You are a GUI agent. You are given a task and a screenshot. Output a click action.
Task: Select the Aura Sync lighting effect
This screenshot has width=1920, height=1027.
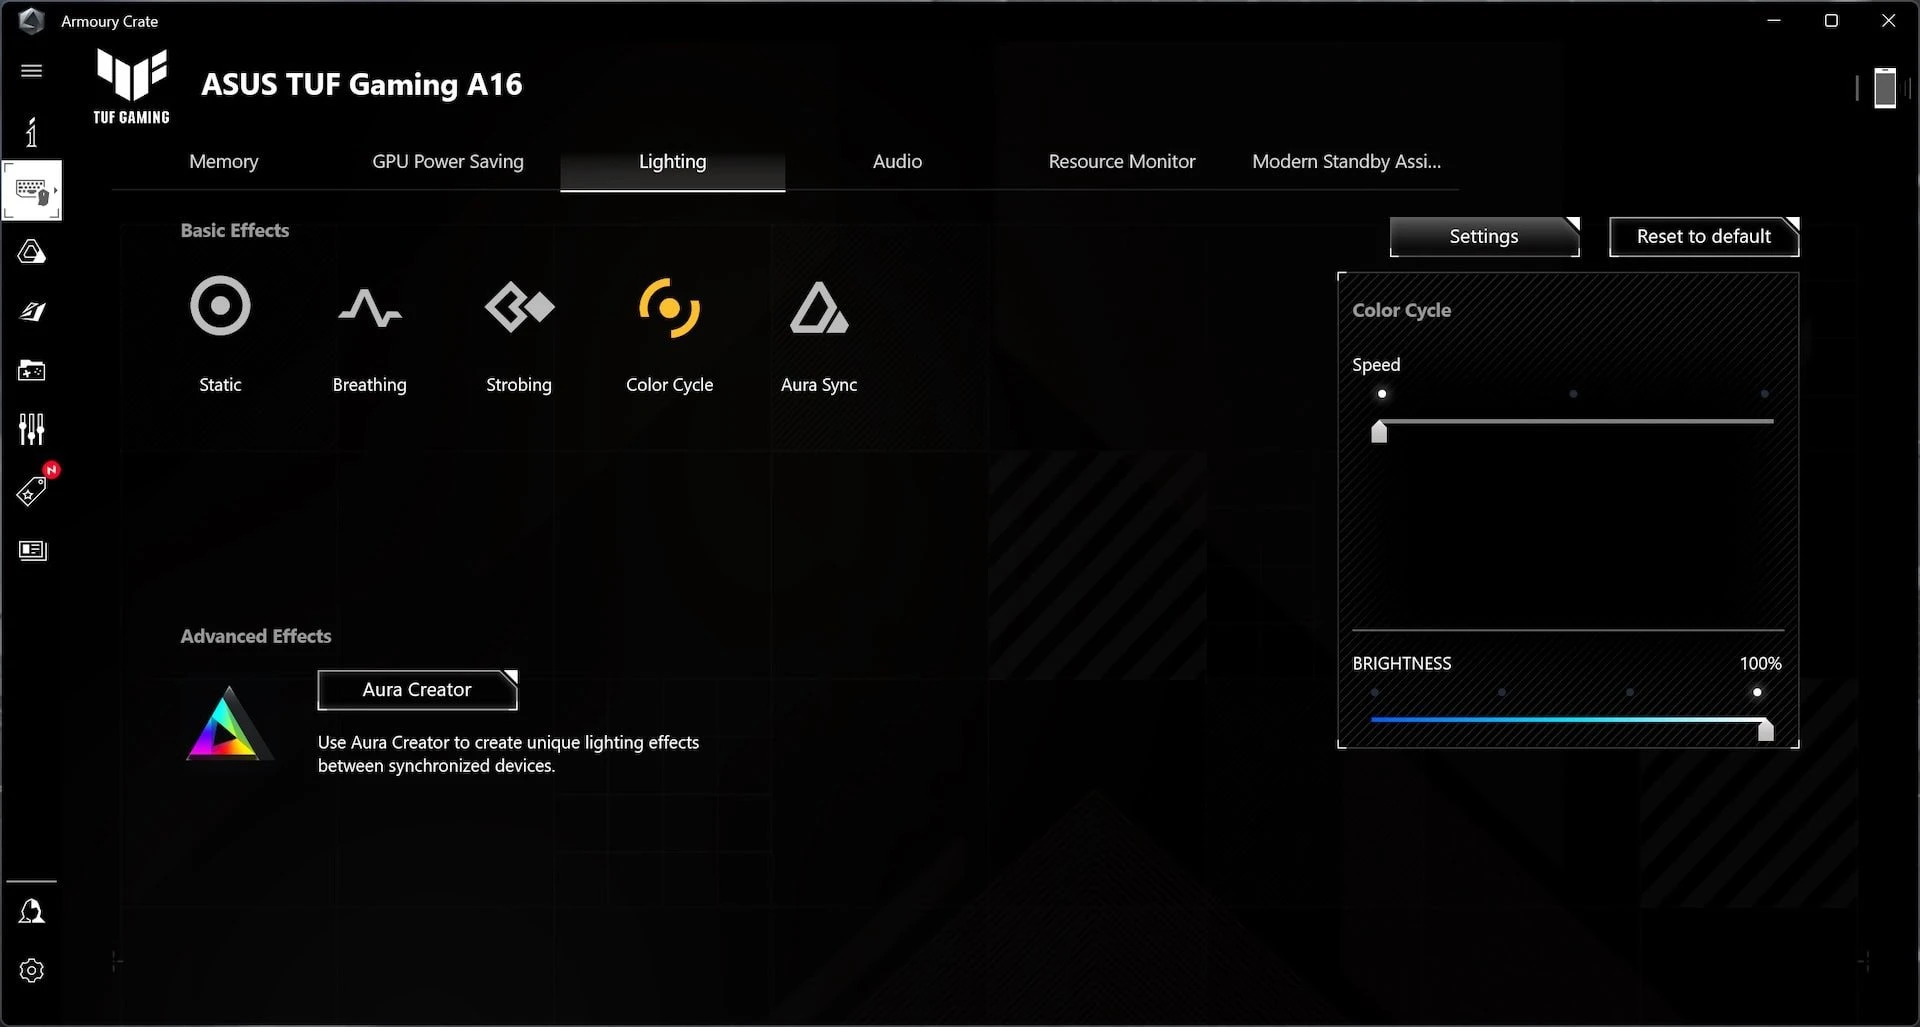click(x=819, y=334)
